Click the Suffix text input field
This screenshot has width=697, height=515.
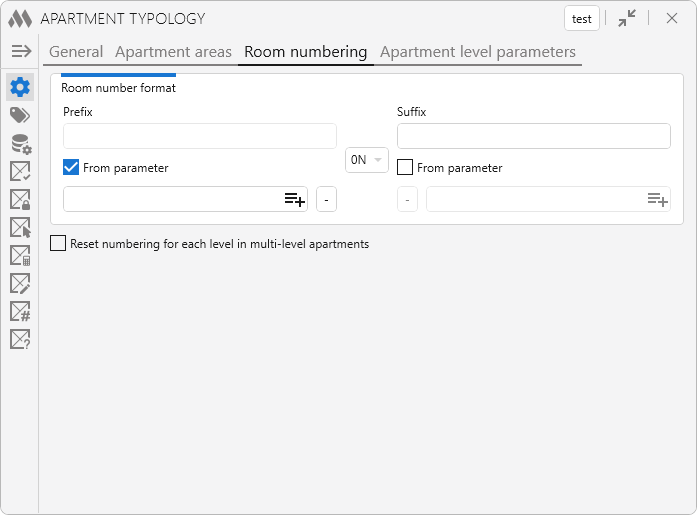coord(533,136)
